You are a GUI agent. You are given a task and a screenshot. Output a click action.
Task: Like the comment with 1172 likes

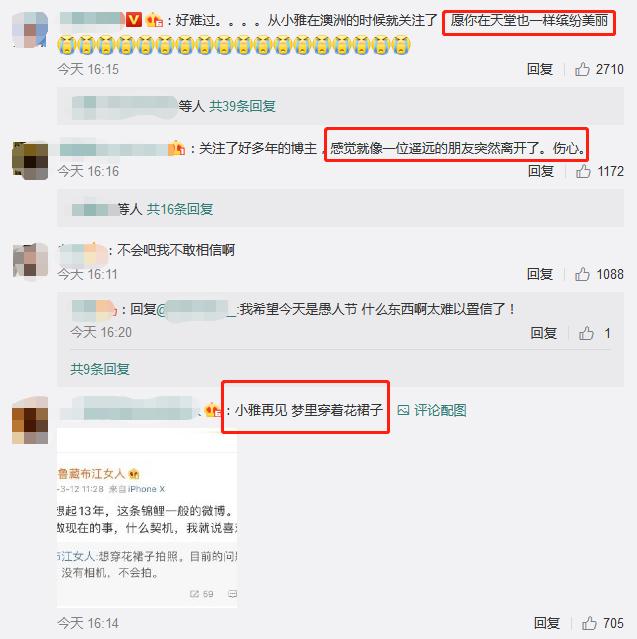click(583, 171)
